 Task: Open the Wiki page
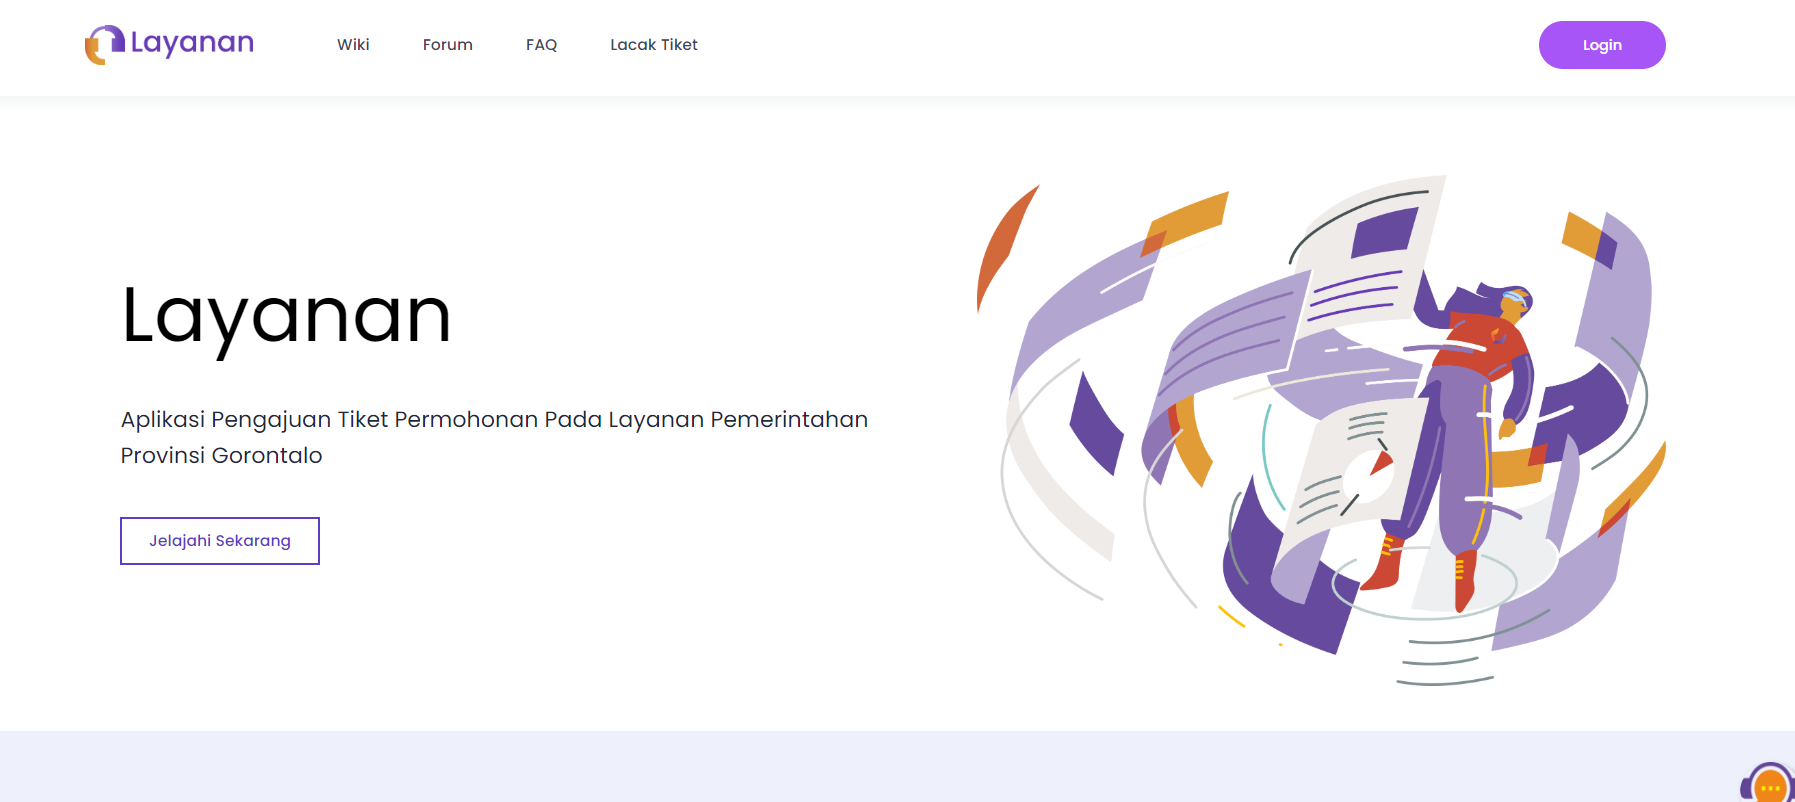tap(353, 45)
